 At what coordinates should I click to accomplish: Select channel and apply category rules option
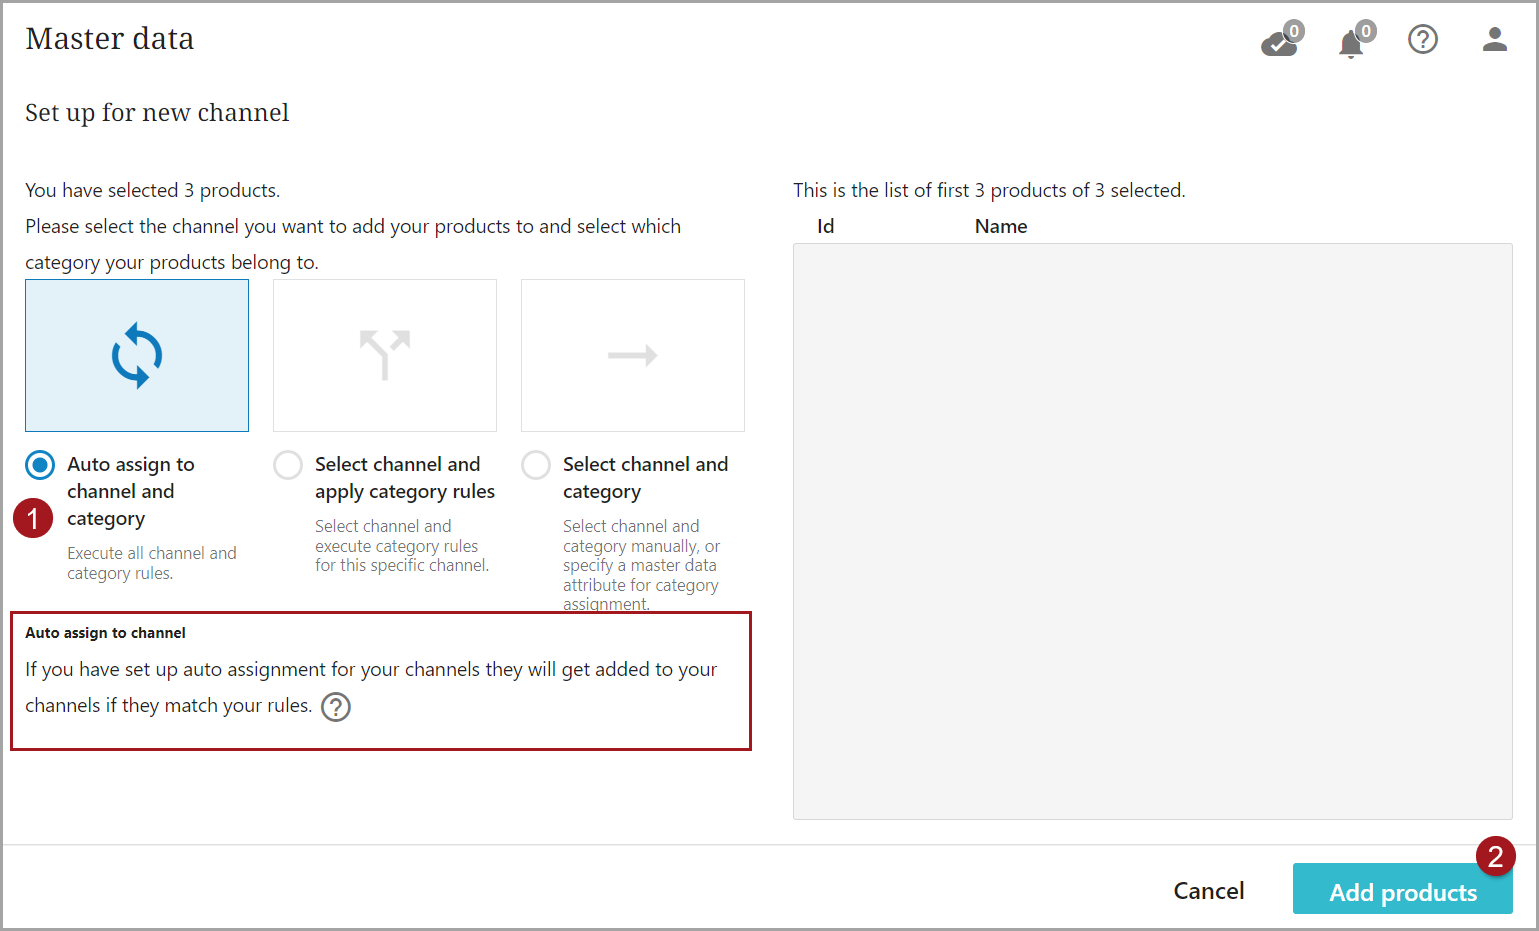click(x=288, y=465)
